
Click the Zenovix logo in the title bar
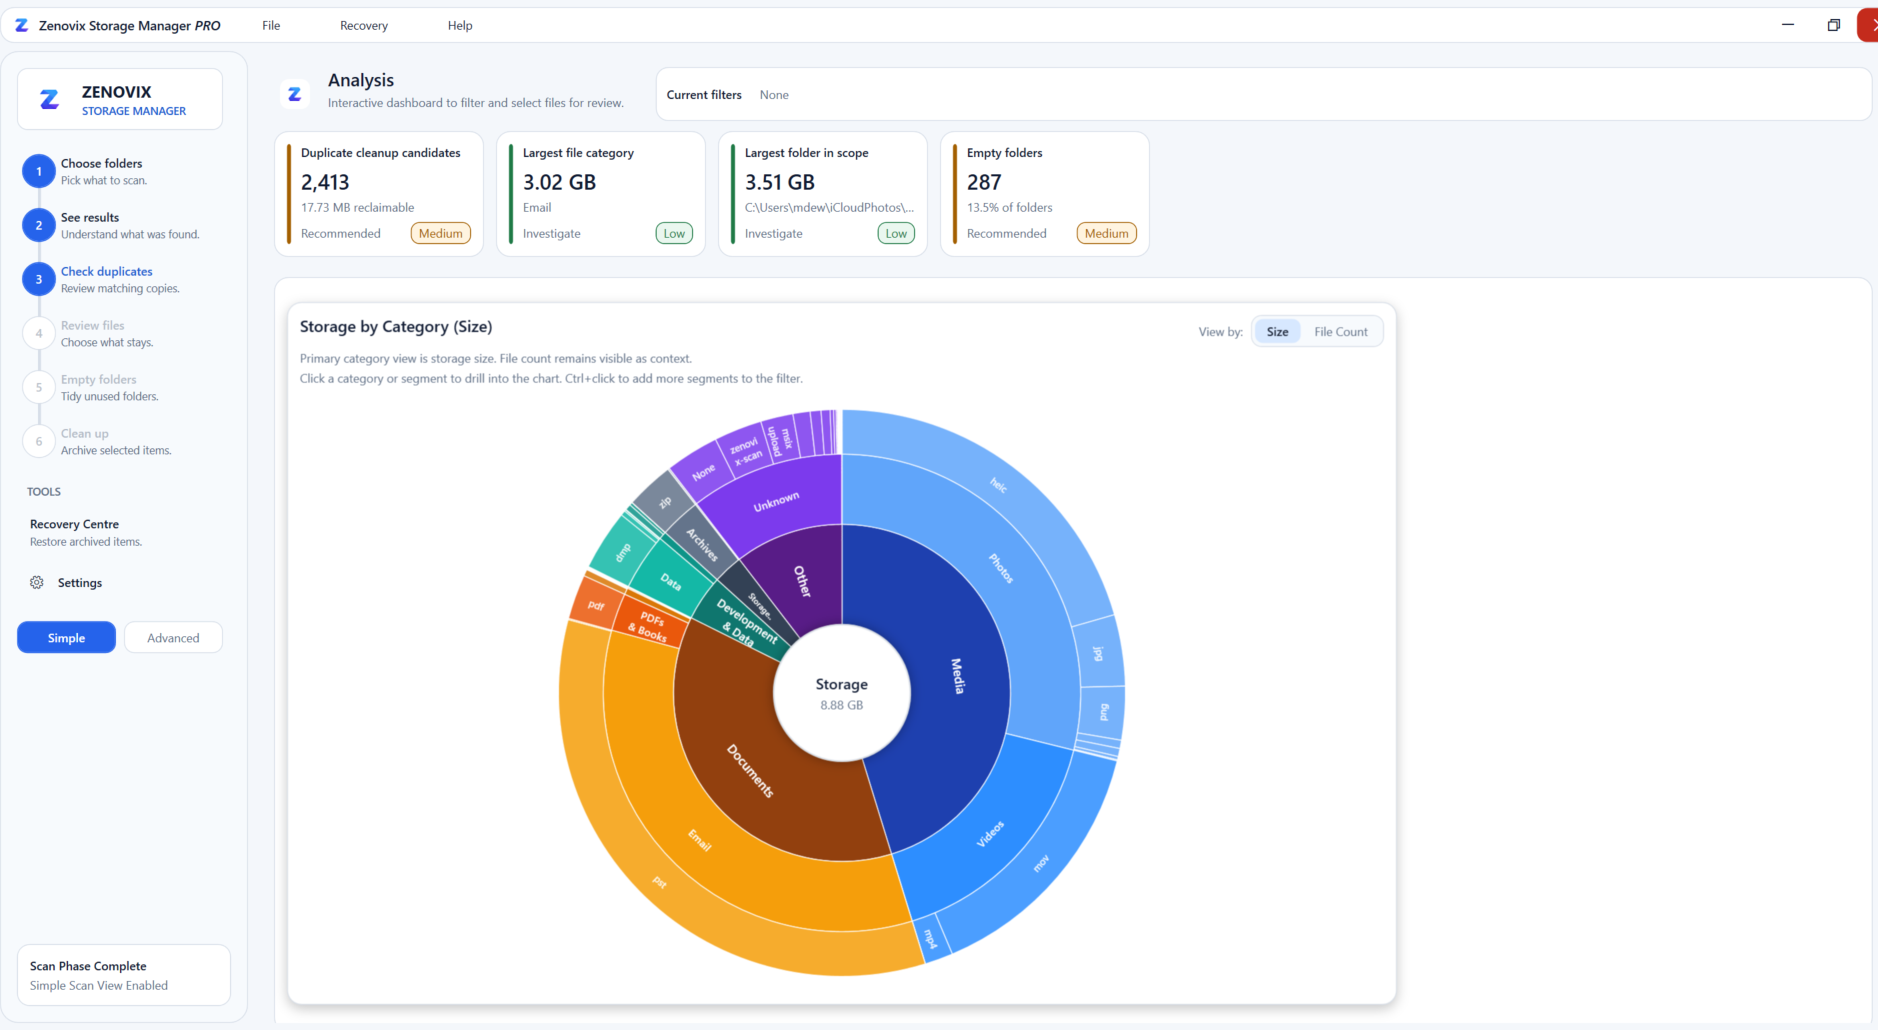click(x=21, y=25)
